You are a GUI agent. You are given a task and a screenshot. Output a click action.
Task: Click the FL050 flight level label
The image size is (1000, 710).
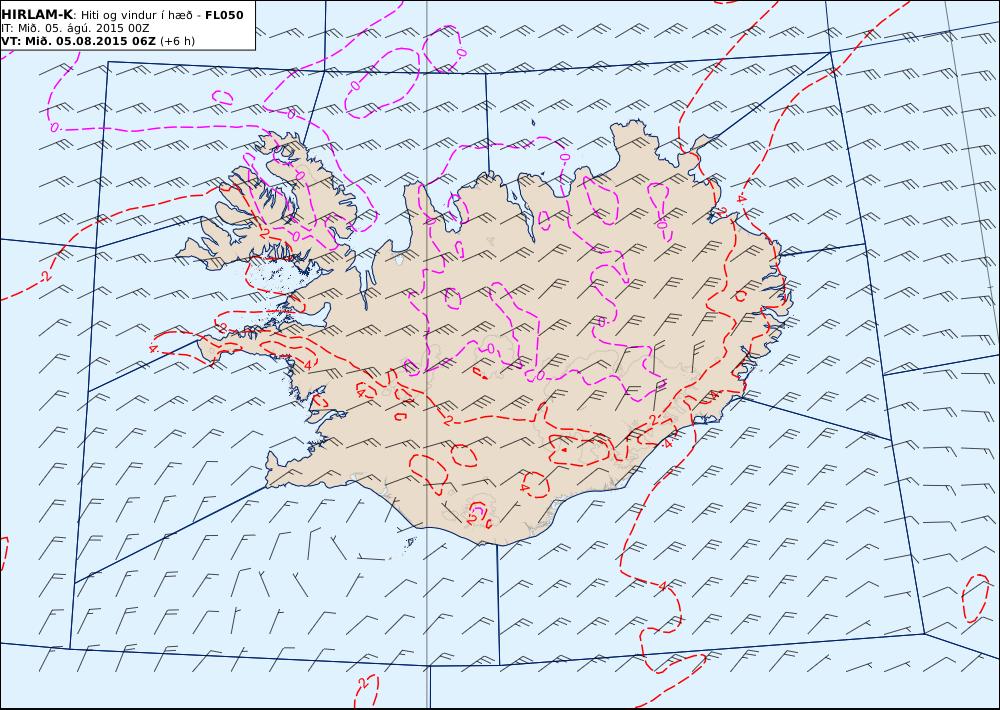pyautogui.click(x=224, y=15)
